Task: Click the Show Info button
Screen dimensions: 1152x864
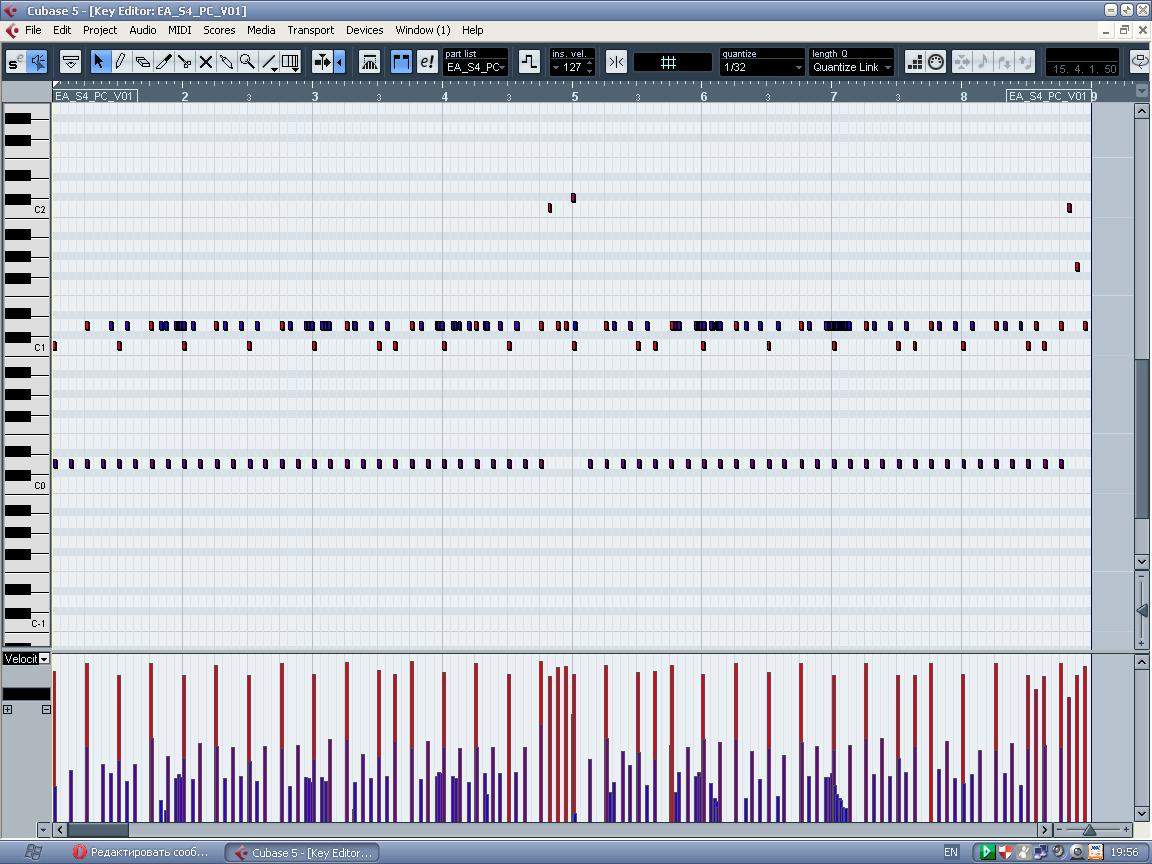Action: [71, 62]
